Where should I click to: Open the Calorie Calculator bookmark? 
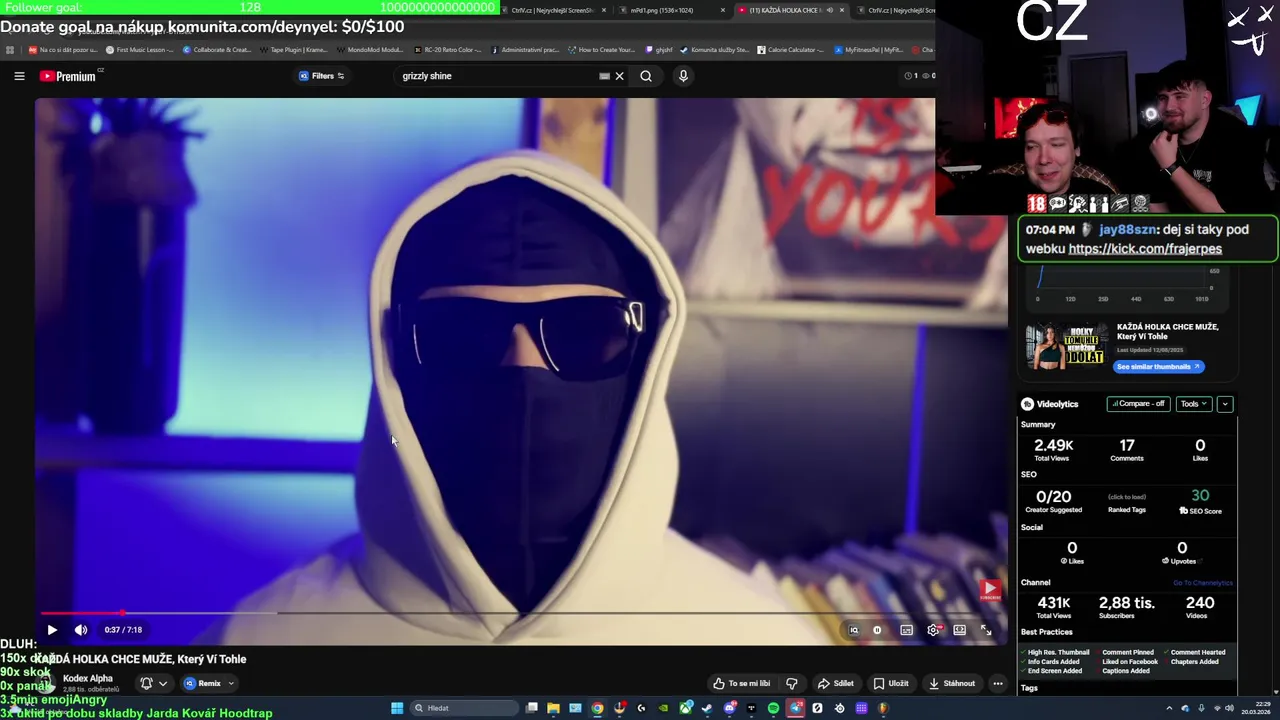tap(790, 50)
